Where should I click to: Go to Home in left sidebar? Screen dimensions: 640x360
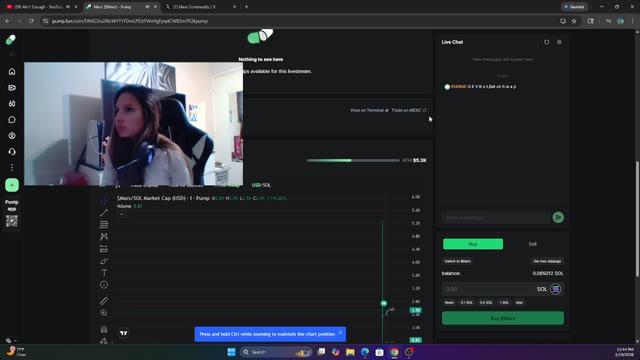[12, 72]
